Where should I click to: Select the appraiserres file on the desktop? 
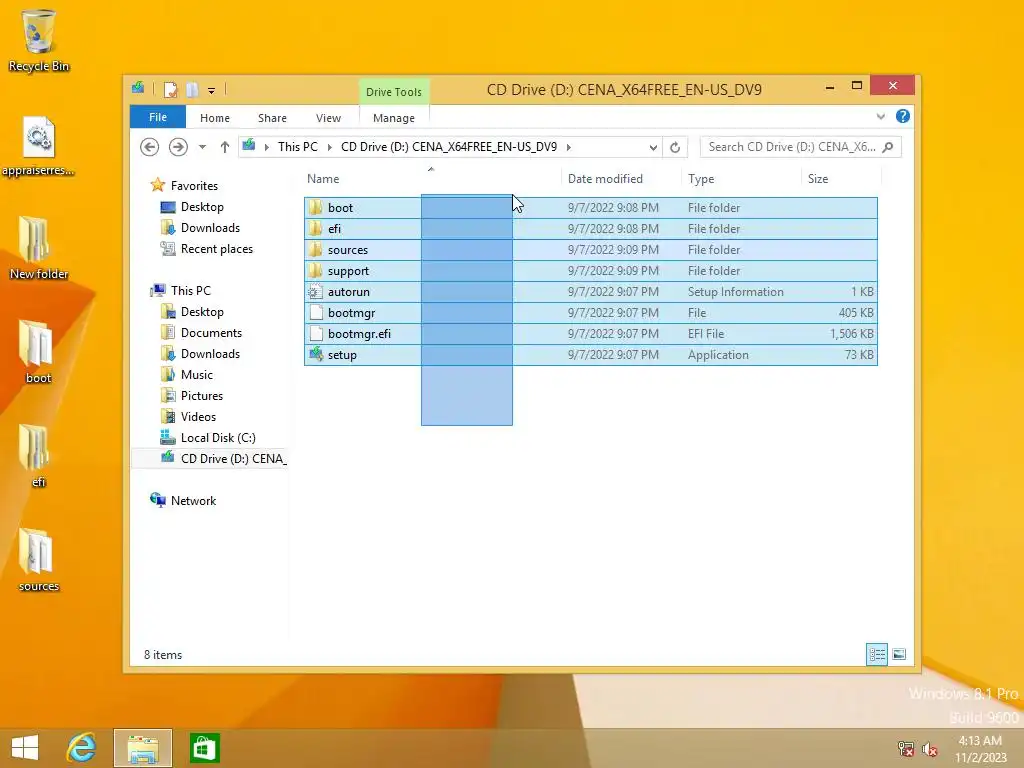pos(39,146)
